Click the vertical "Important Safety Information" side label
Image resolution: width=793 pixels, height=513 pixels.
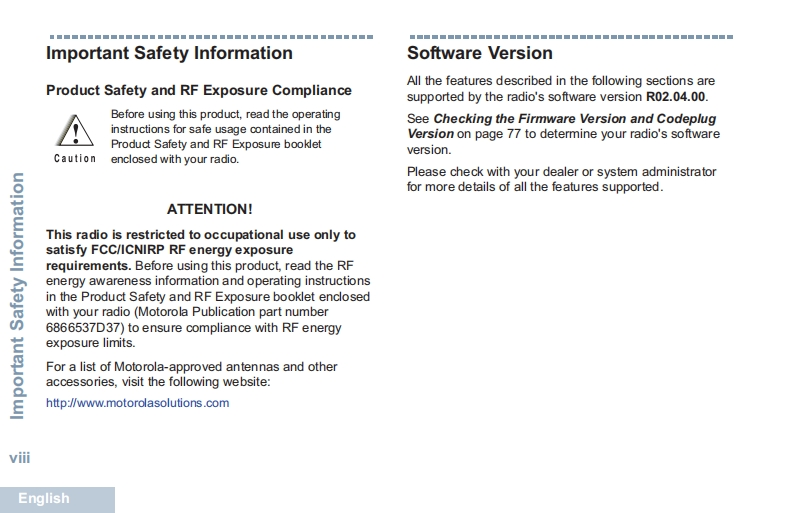17,297
